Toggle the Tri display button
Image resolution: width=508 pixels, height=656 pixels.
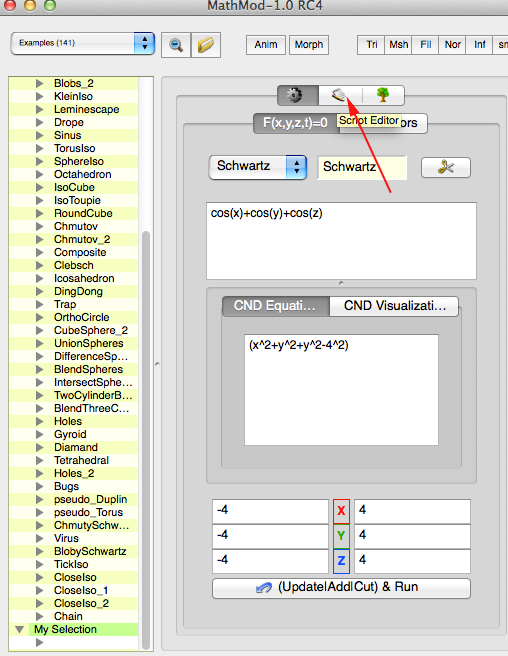(x=372, y=45)
